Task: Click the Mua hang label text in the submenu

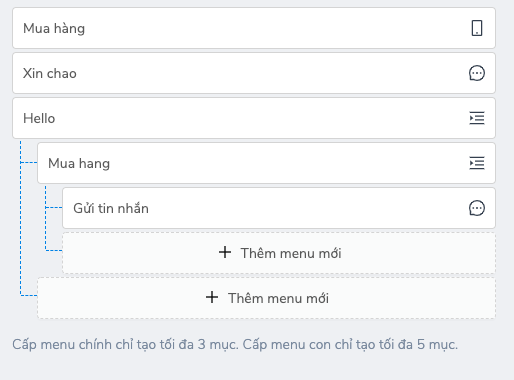Action: (x=79, y=164)
